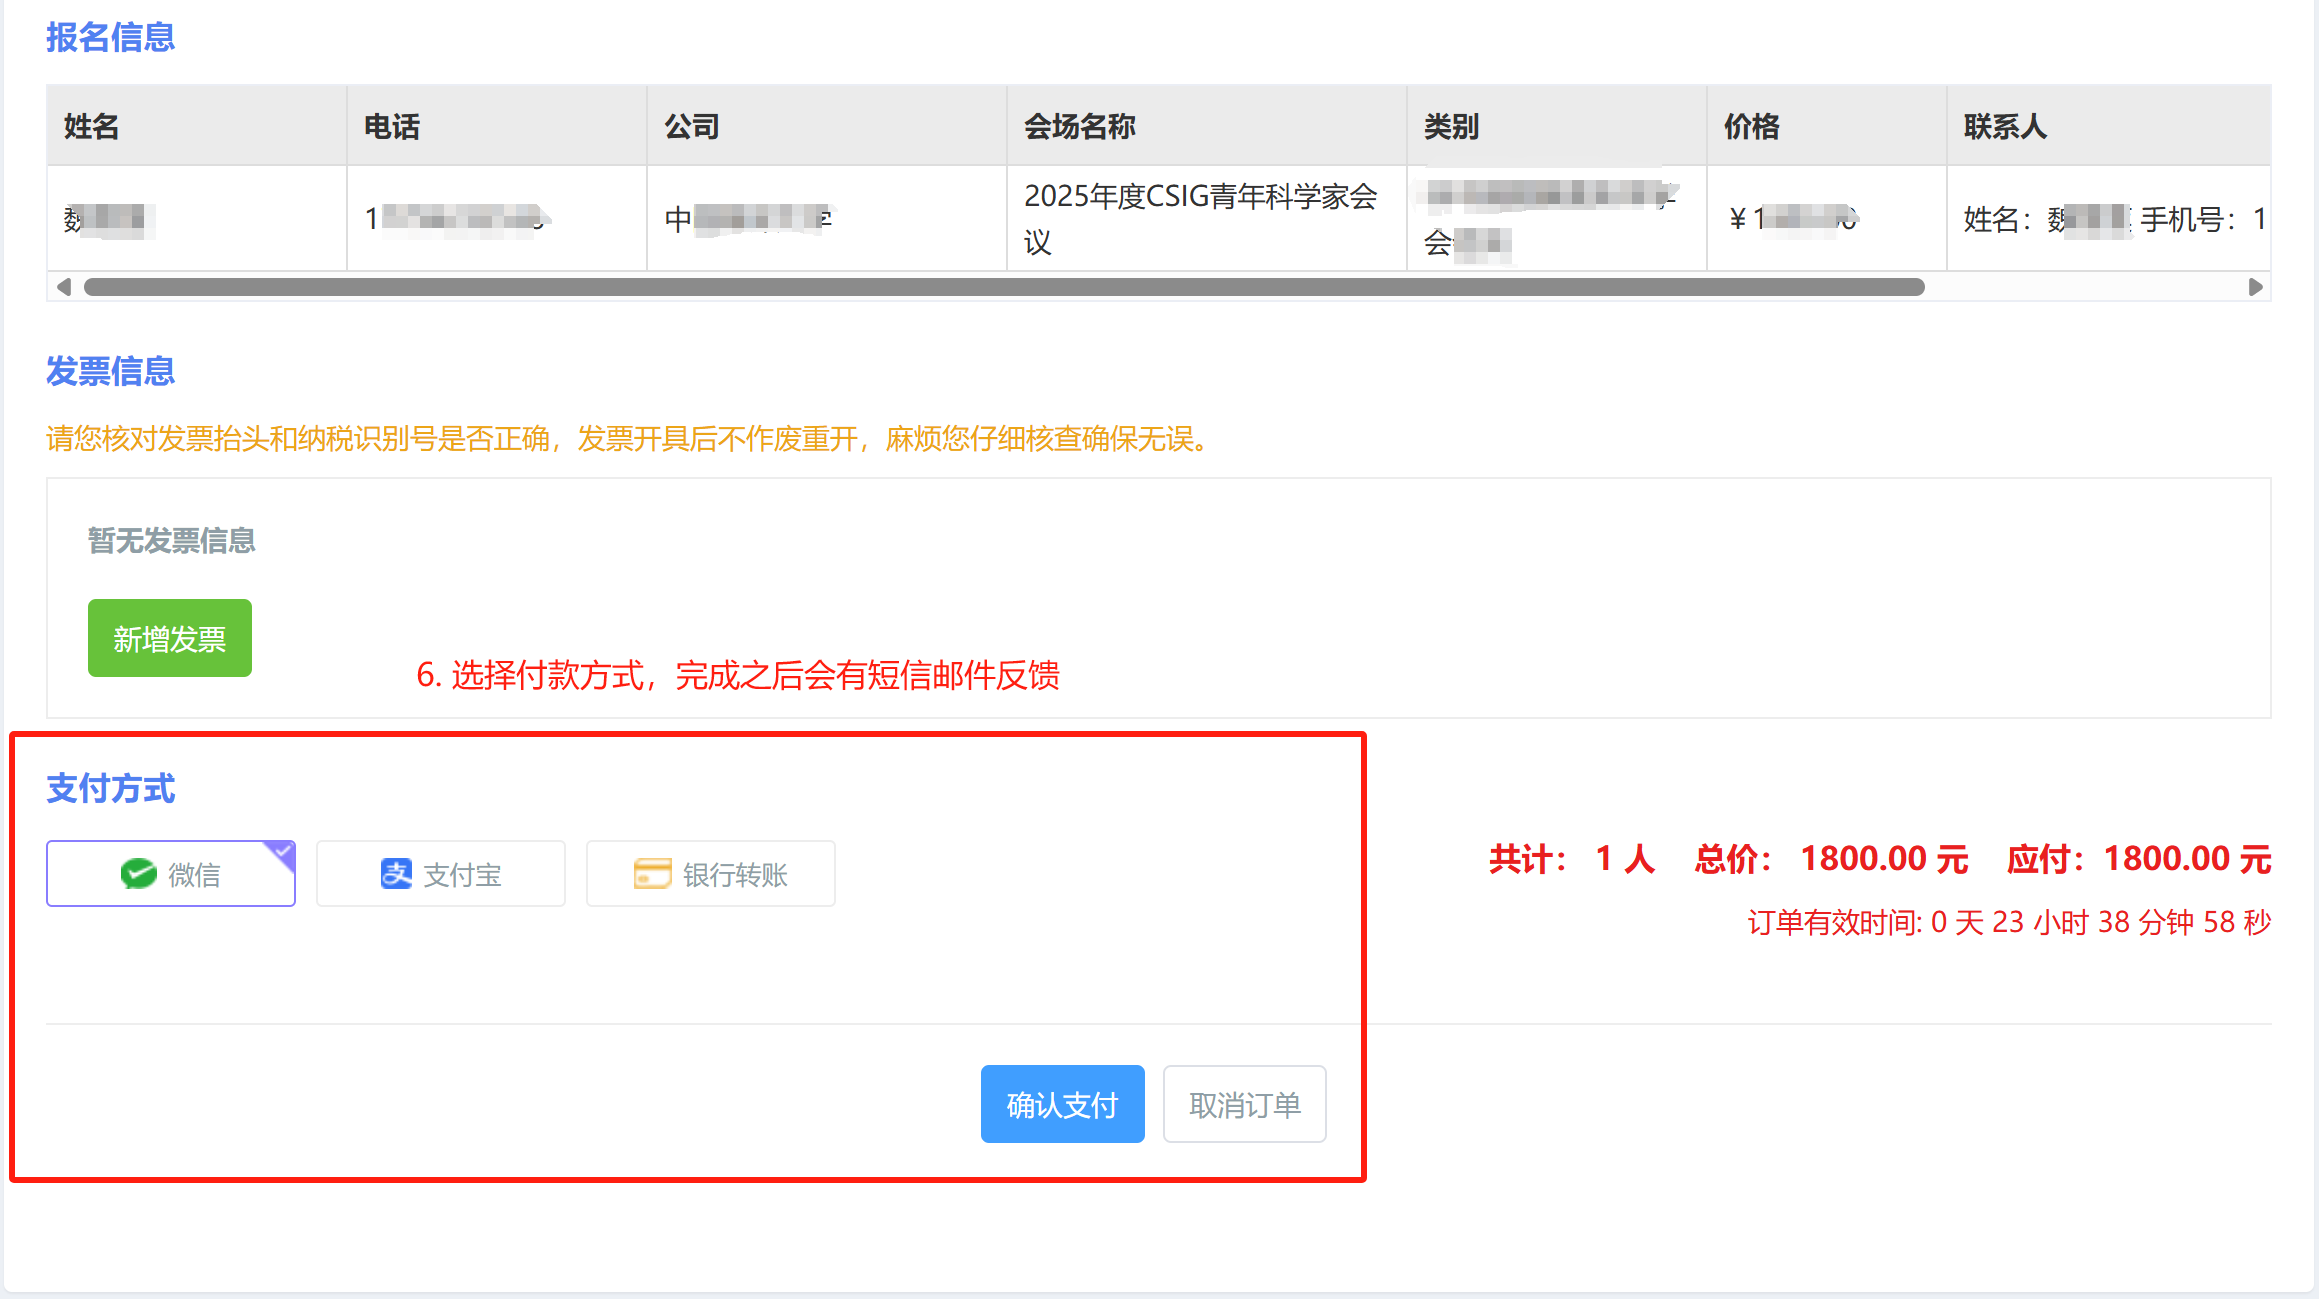Click the 联系人 column header
2319x1299 pixels.
(2006, 127)
